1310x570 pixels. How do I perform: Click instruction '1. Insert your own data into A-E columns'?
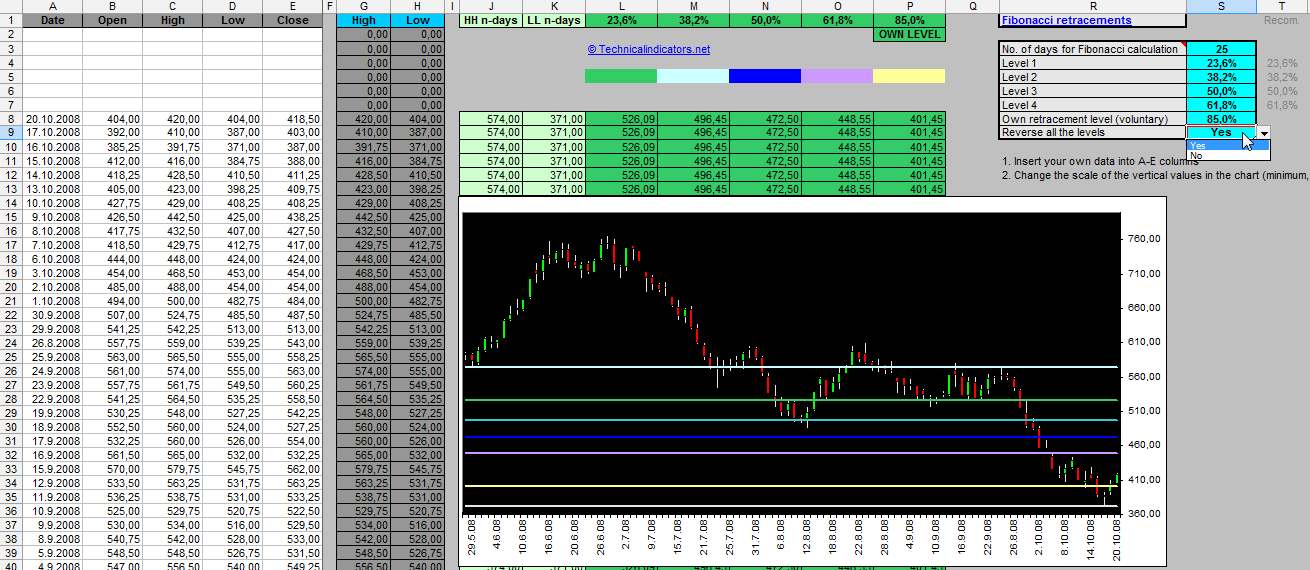[1099, 161]
